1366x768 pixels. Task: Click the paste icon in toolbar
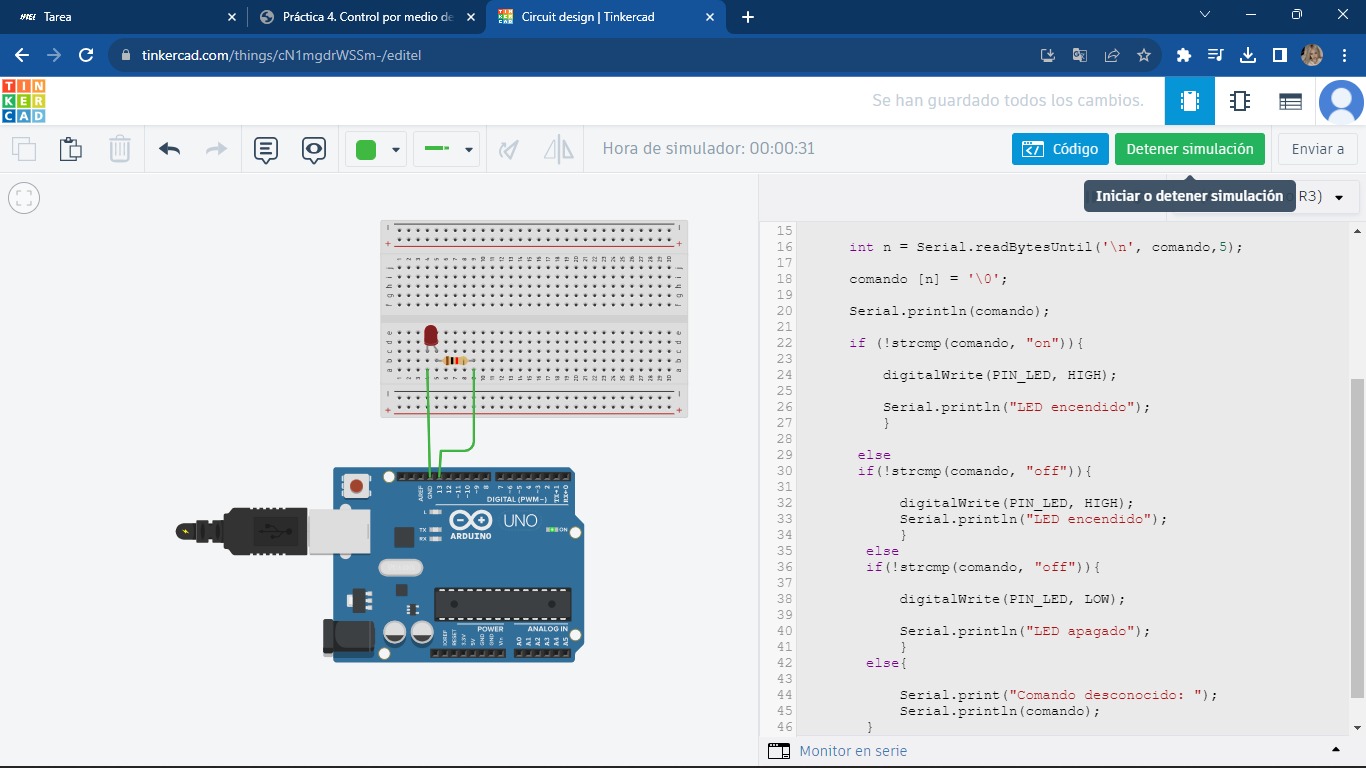(x=70, y=149)
